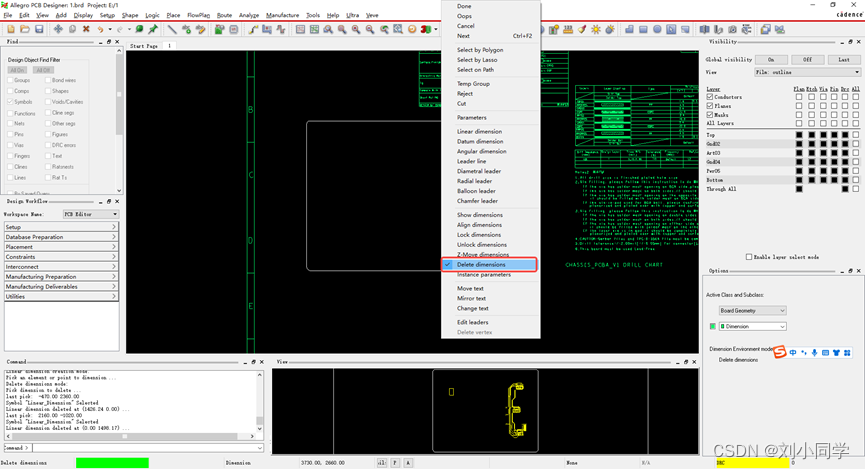The width and height of the screenshot is (865, 469).
Task: Click the red Delete X toolbar icon
Action: [86, 29]
